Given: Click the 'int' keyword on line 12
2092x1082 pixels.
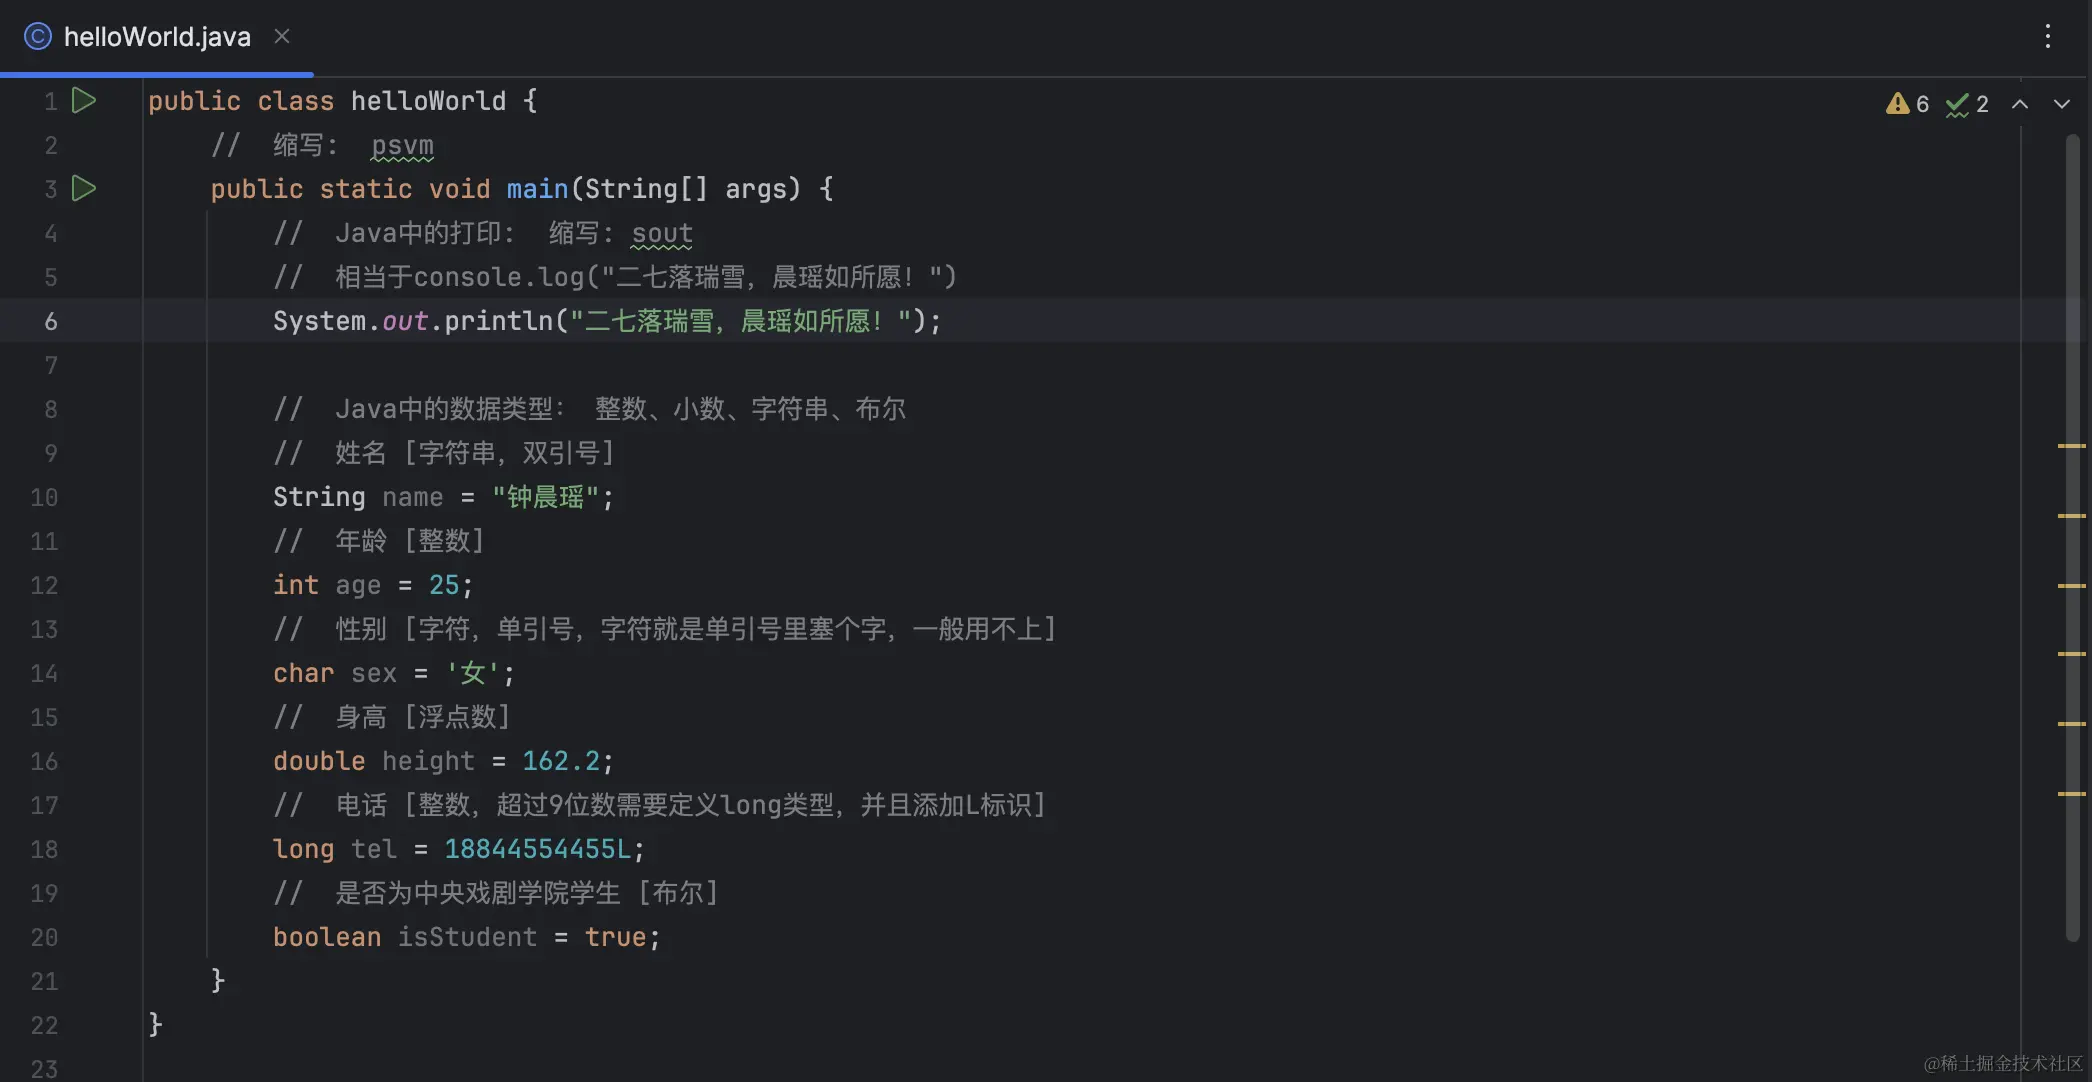Looking at the screenshot, I should tap(296, 585).
